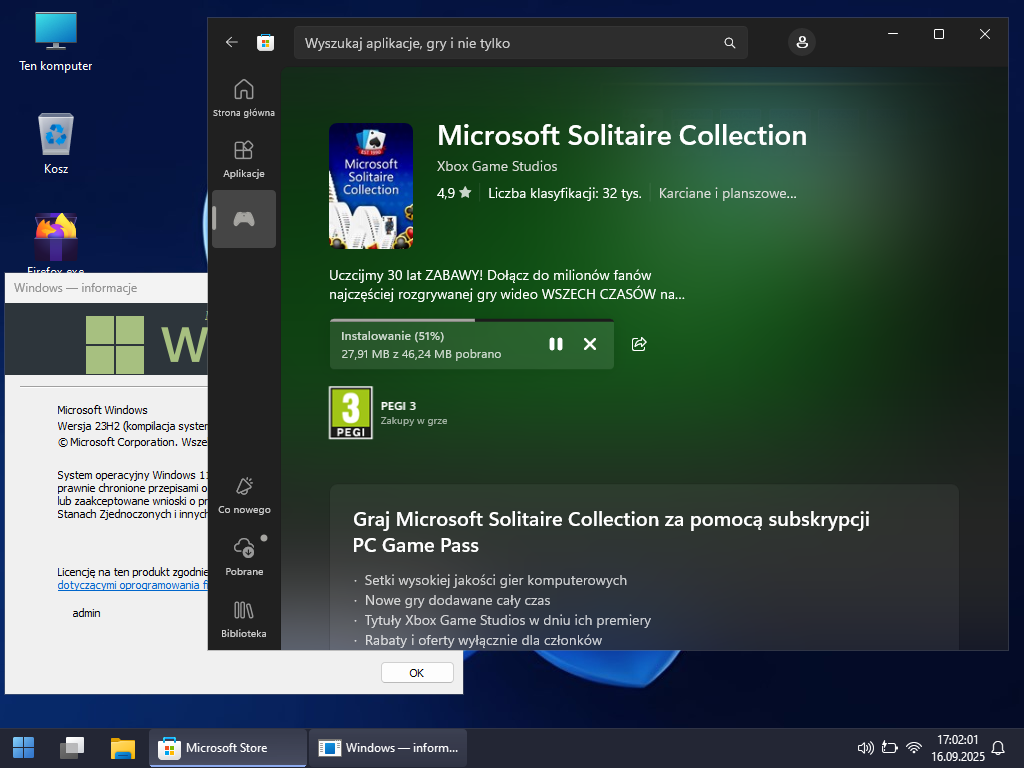The image size is (1024, 768).
Task: Select the games controller sidebar icon
Action: (244, 219)
